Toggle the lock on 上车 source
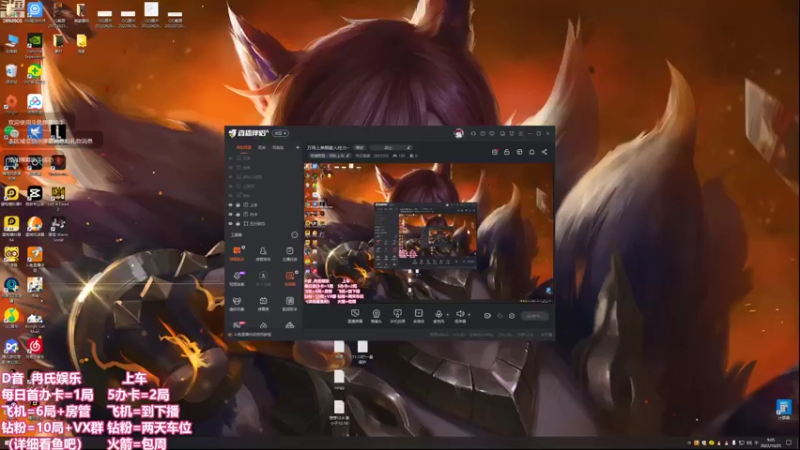 click(x=238, y=205)
